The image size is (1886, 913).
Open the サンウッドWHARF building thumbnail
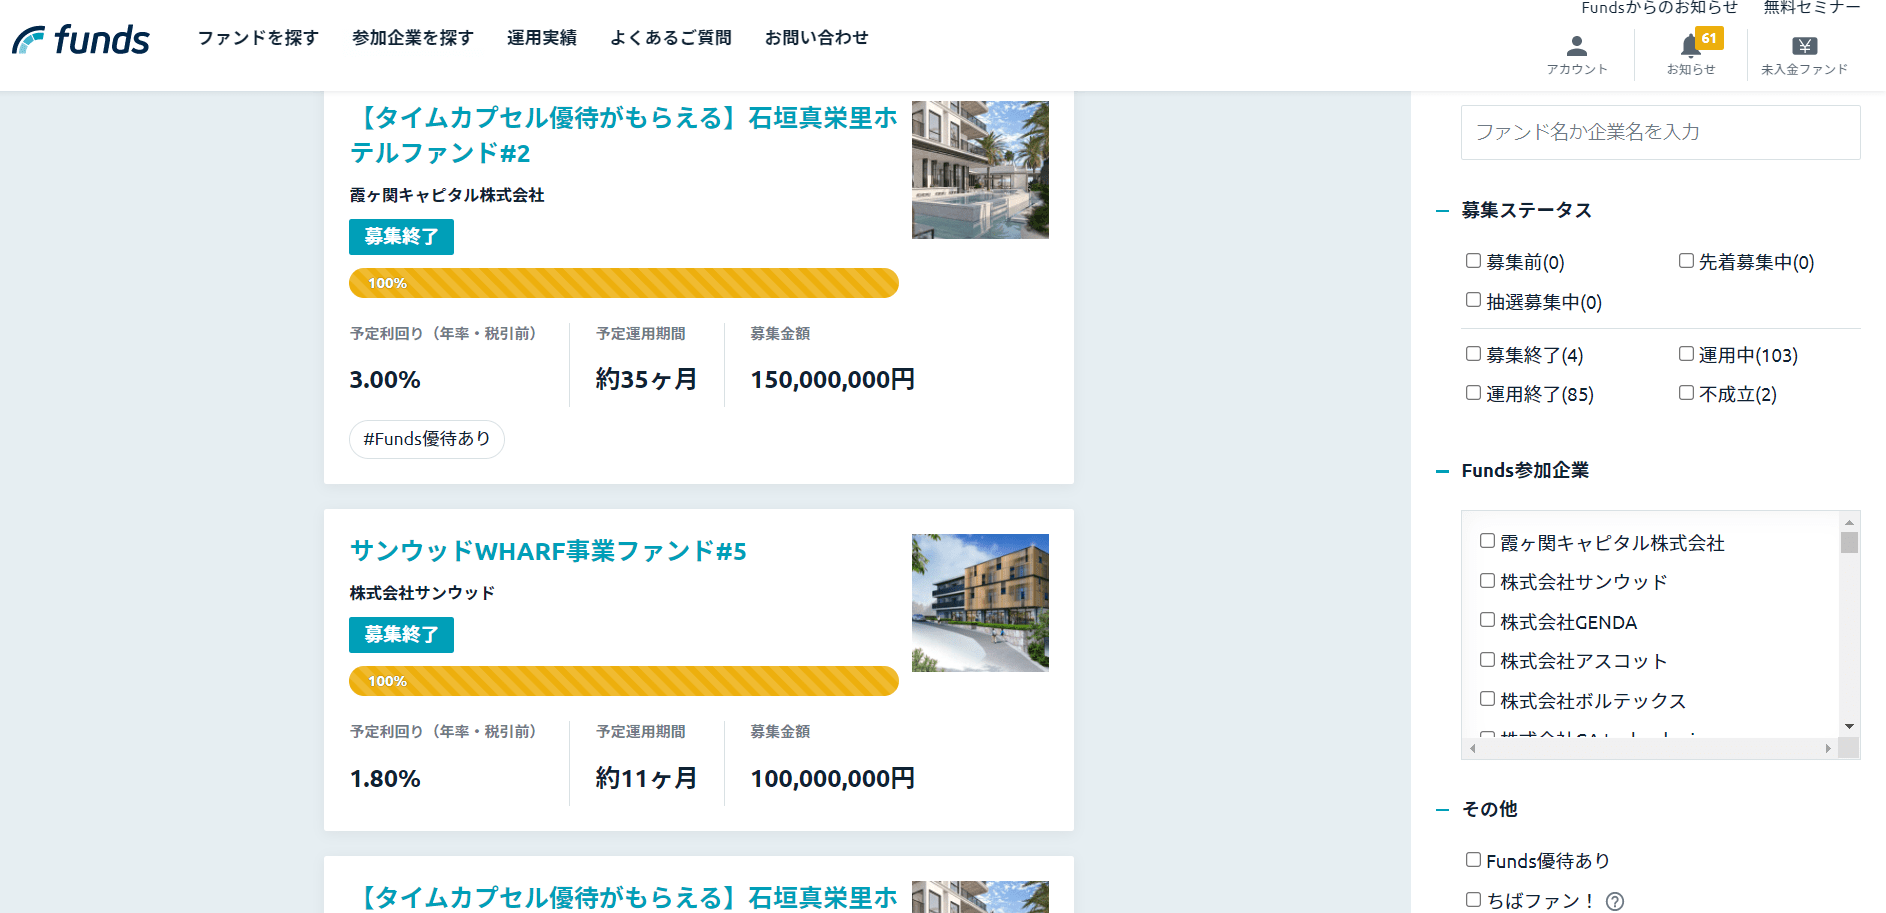coord(980,603)
